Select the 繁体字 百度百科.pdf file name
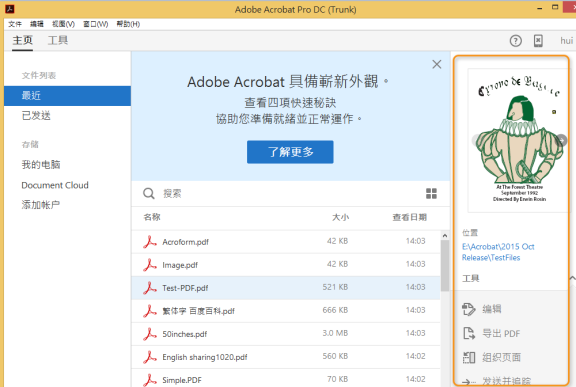Screen dimensions: 576x387 (198, 311)
